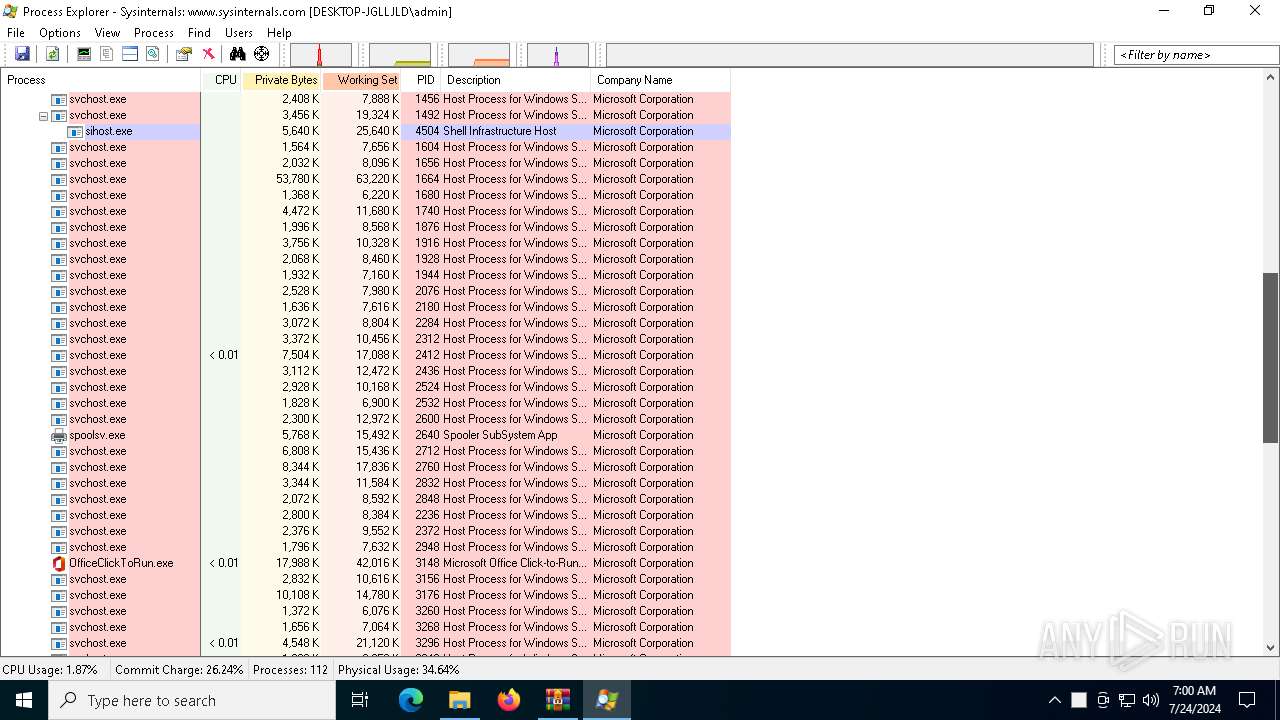Screen dimensions: 1280x720
Task: Open Firefox from the taskbar
Action: (509, 700)
